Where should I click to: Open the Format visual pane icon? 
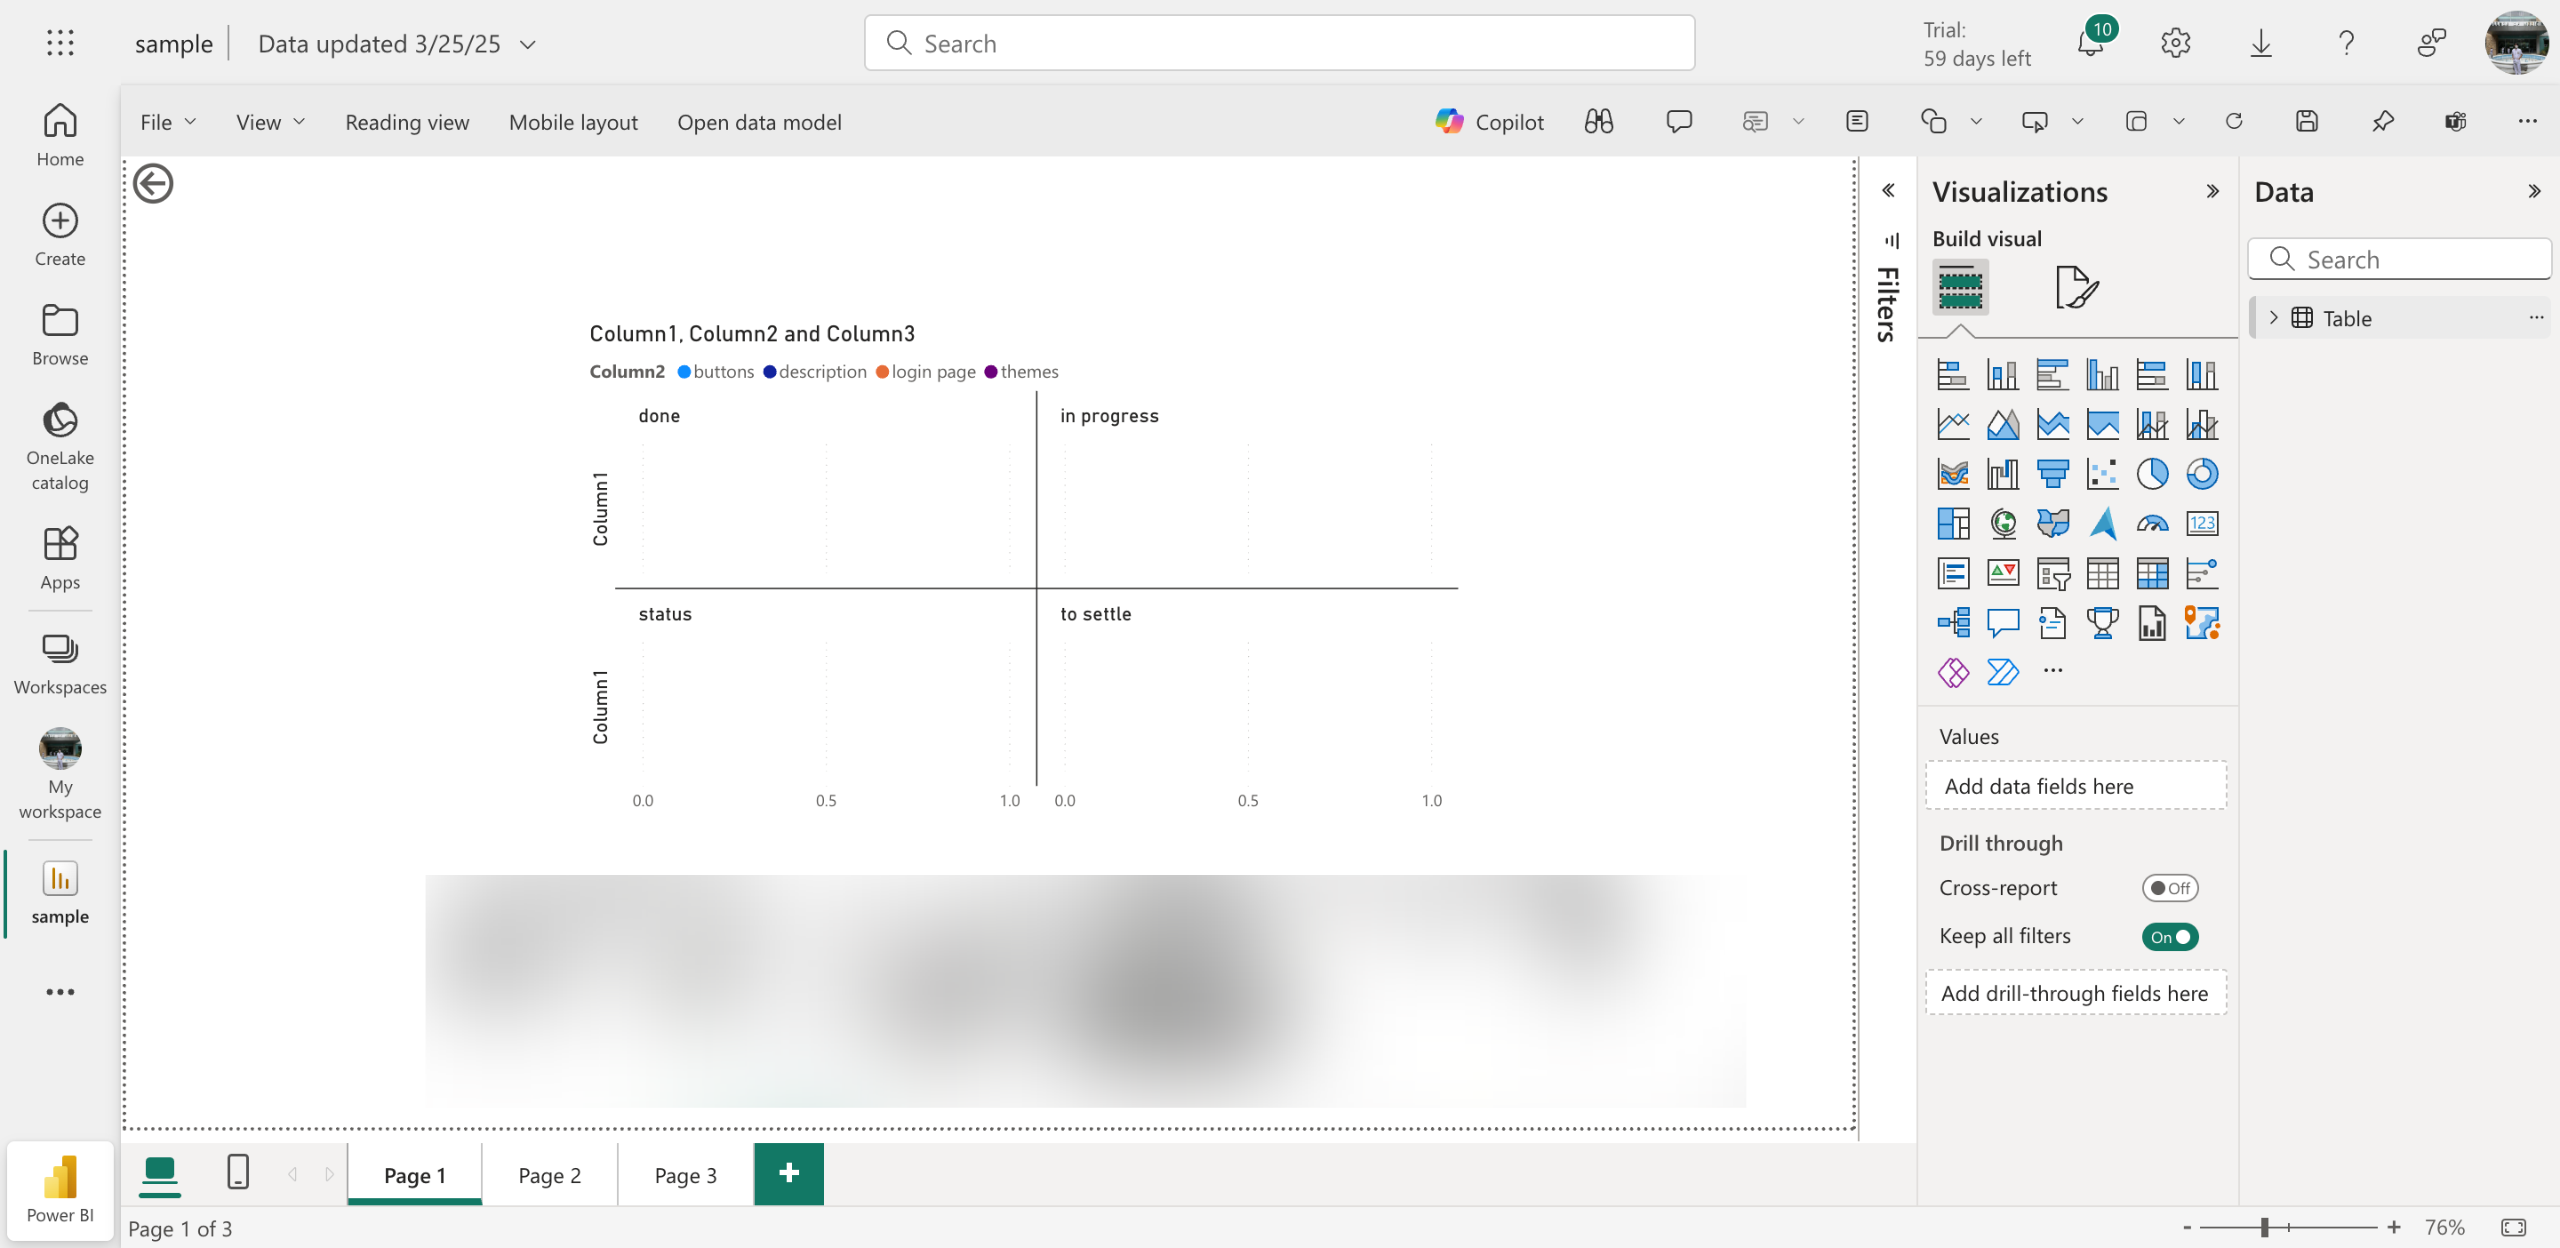tap(2076, 288)
